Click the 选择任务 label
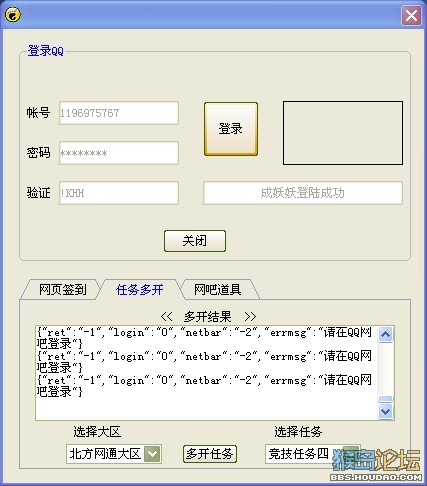 (x=298, y=432)
